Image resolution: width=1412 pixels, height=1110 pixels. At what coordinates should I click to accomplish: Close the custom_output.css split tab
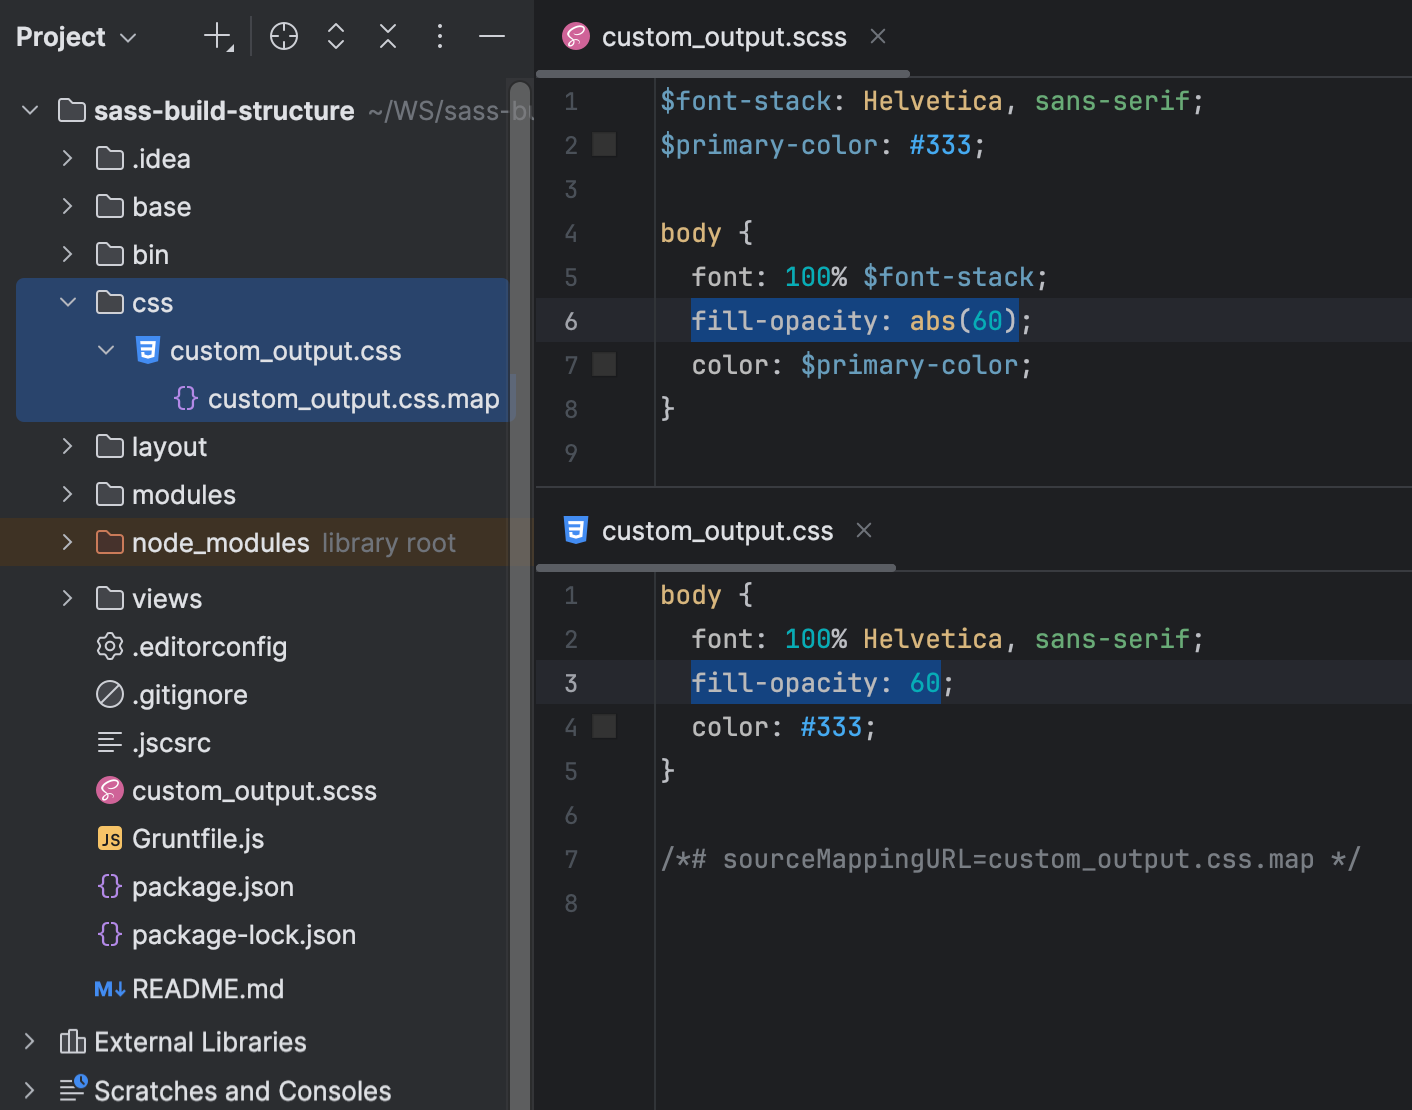coord(863,530)
